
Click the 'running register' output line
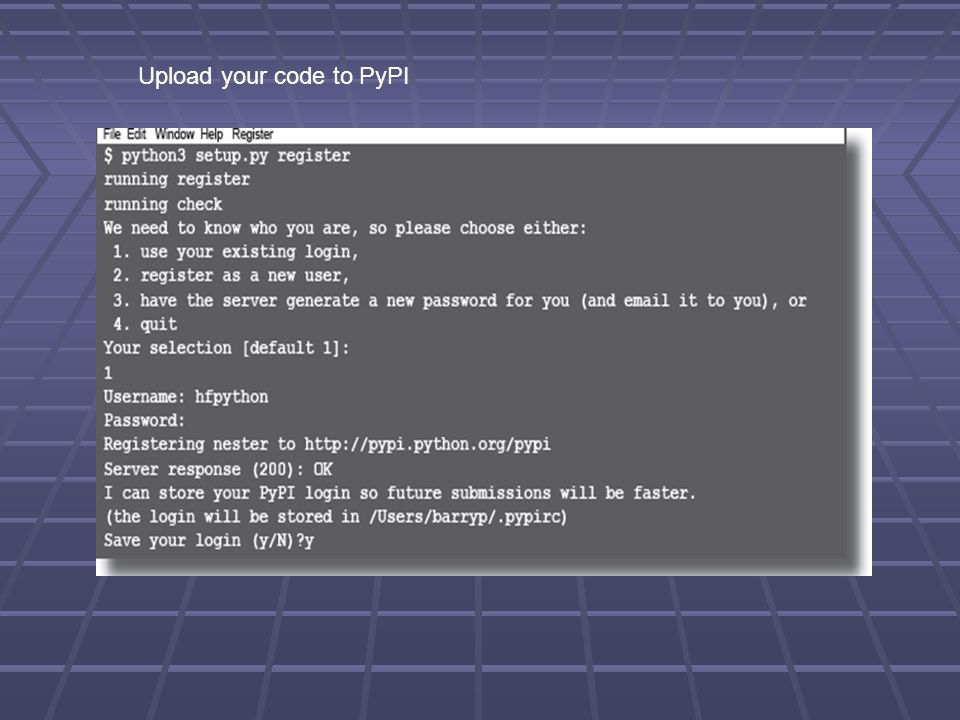click(177, 179)
